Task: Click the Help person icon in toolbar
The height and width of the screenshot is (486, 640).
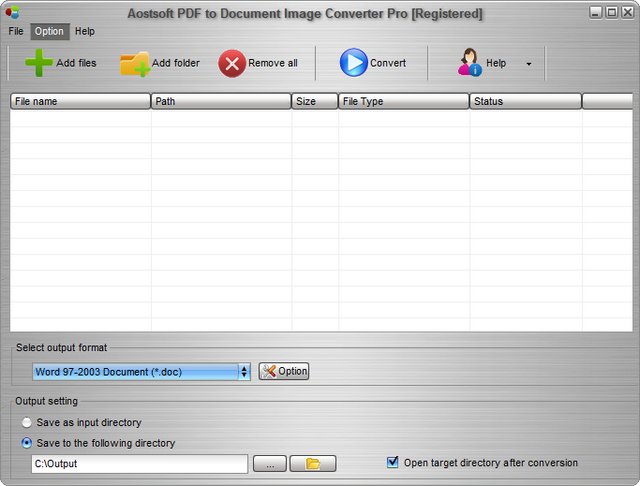Action: [469, 63]
